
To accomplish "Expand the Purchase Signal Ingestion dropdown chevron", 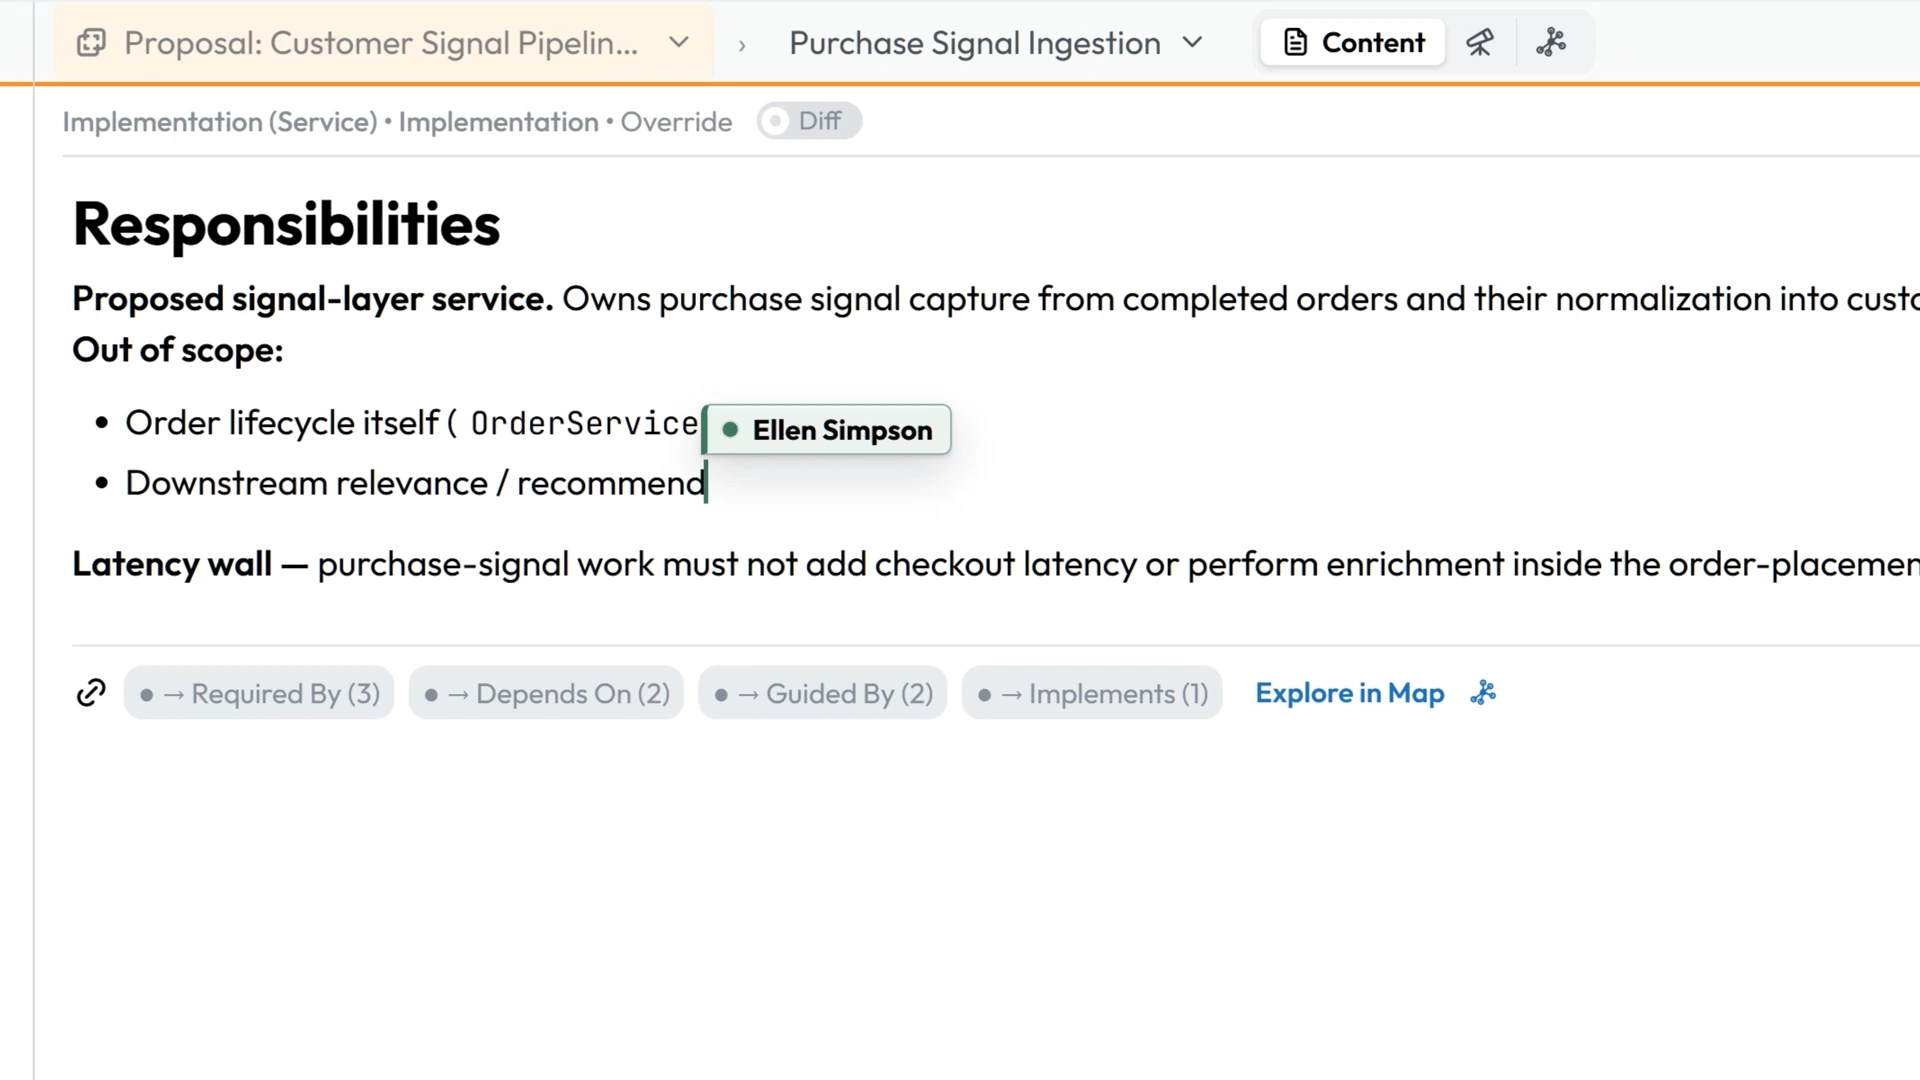I will click(x=1192, y=43).
